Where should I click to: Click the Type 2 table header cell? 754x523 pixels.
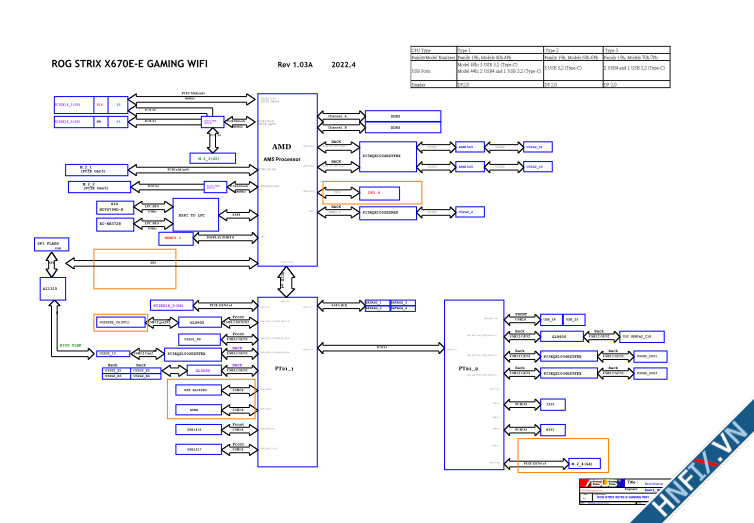[x=573, y=50]
